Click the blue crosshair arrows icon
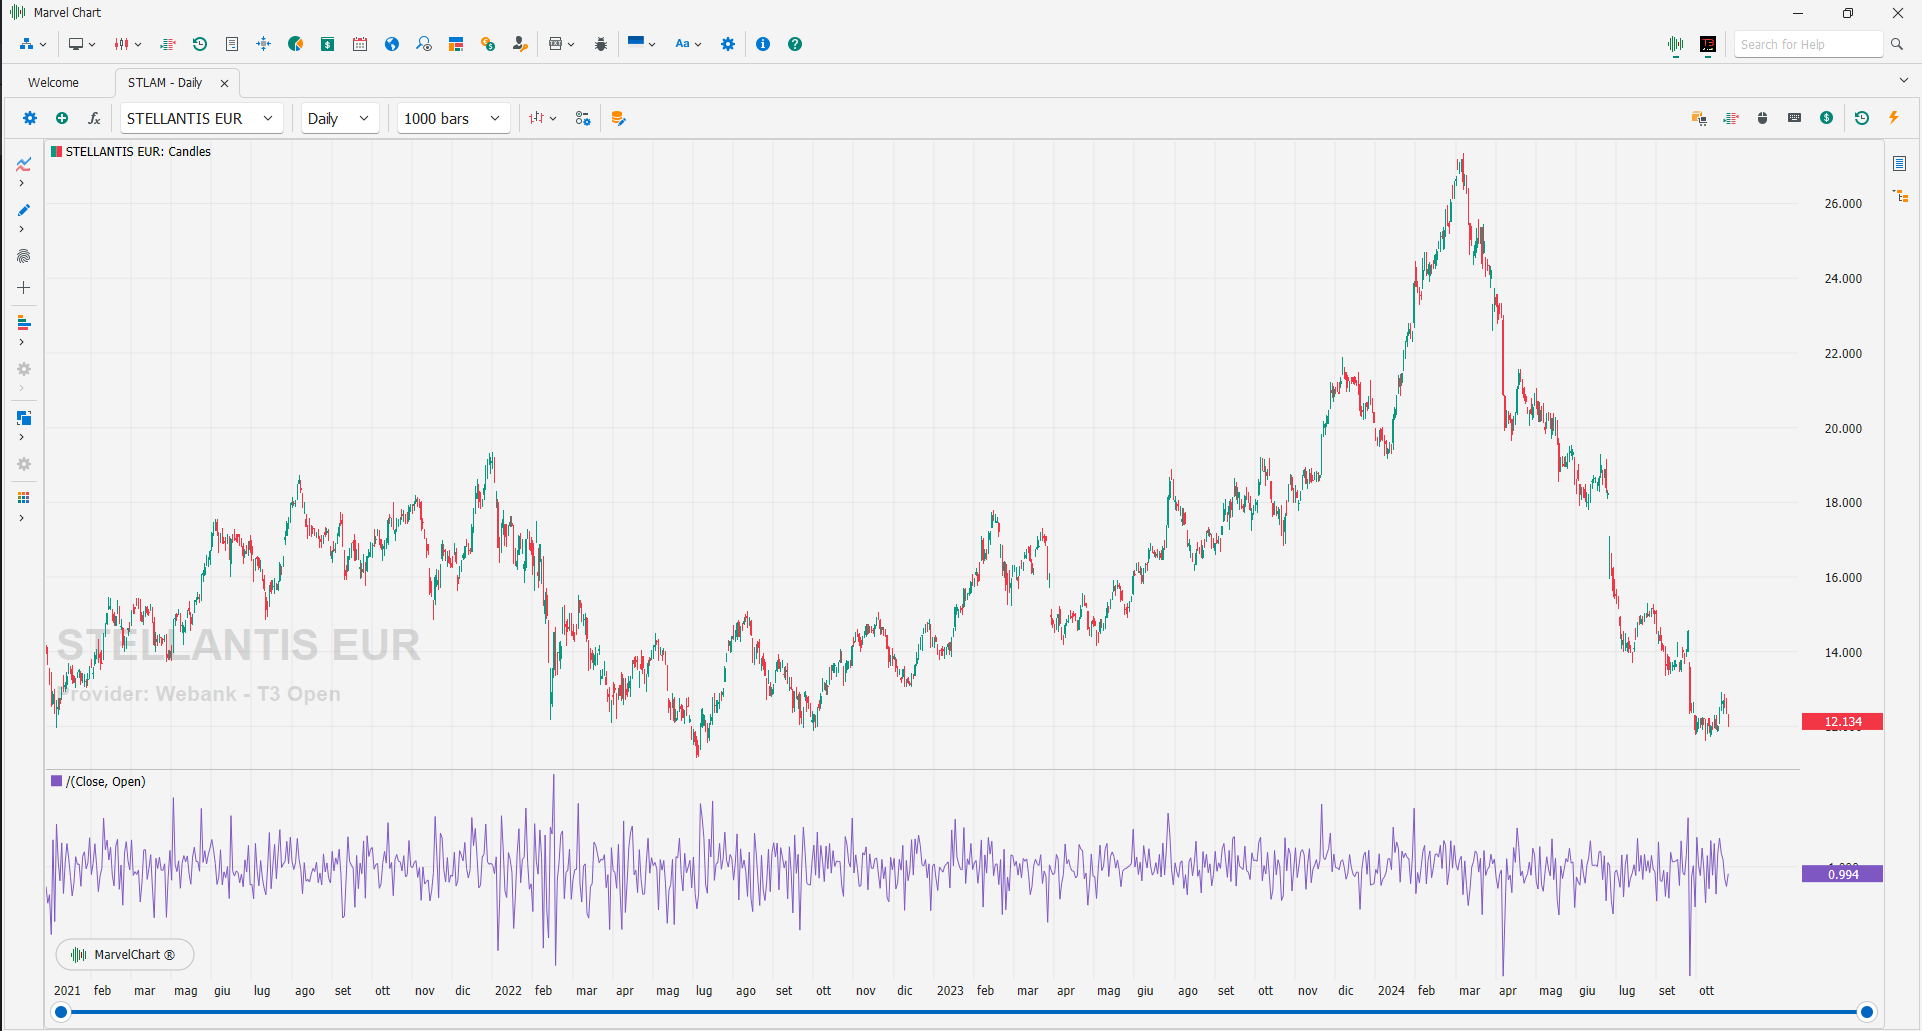Screen dimensions: 1922x1031 (264, 44)
